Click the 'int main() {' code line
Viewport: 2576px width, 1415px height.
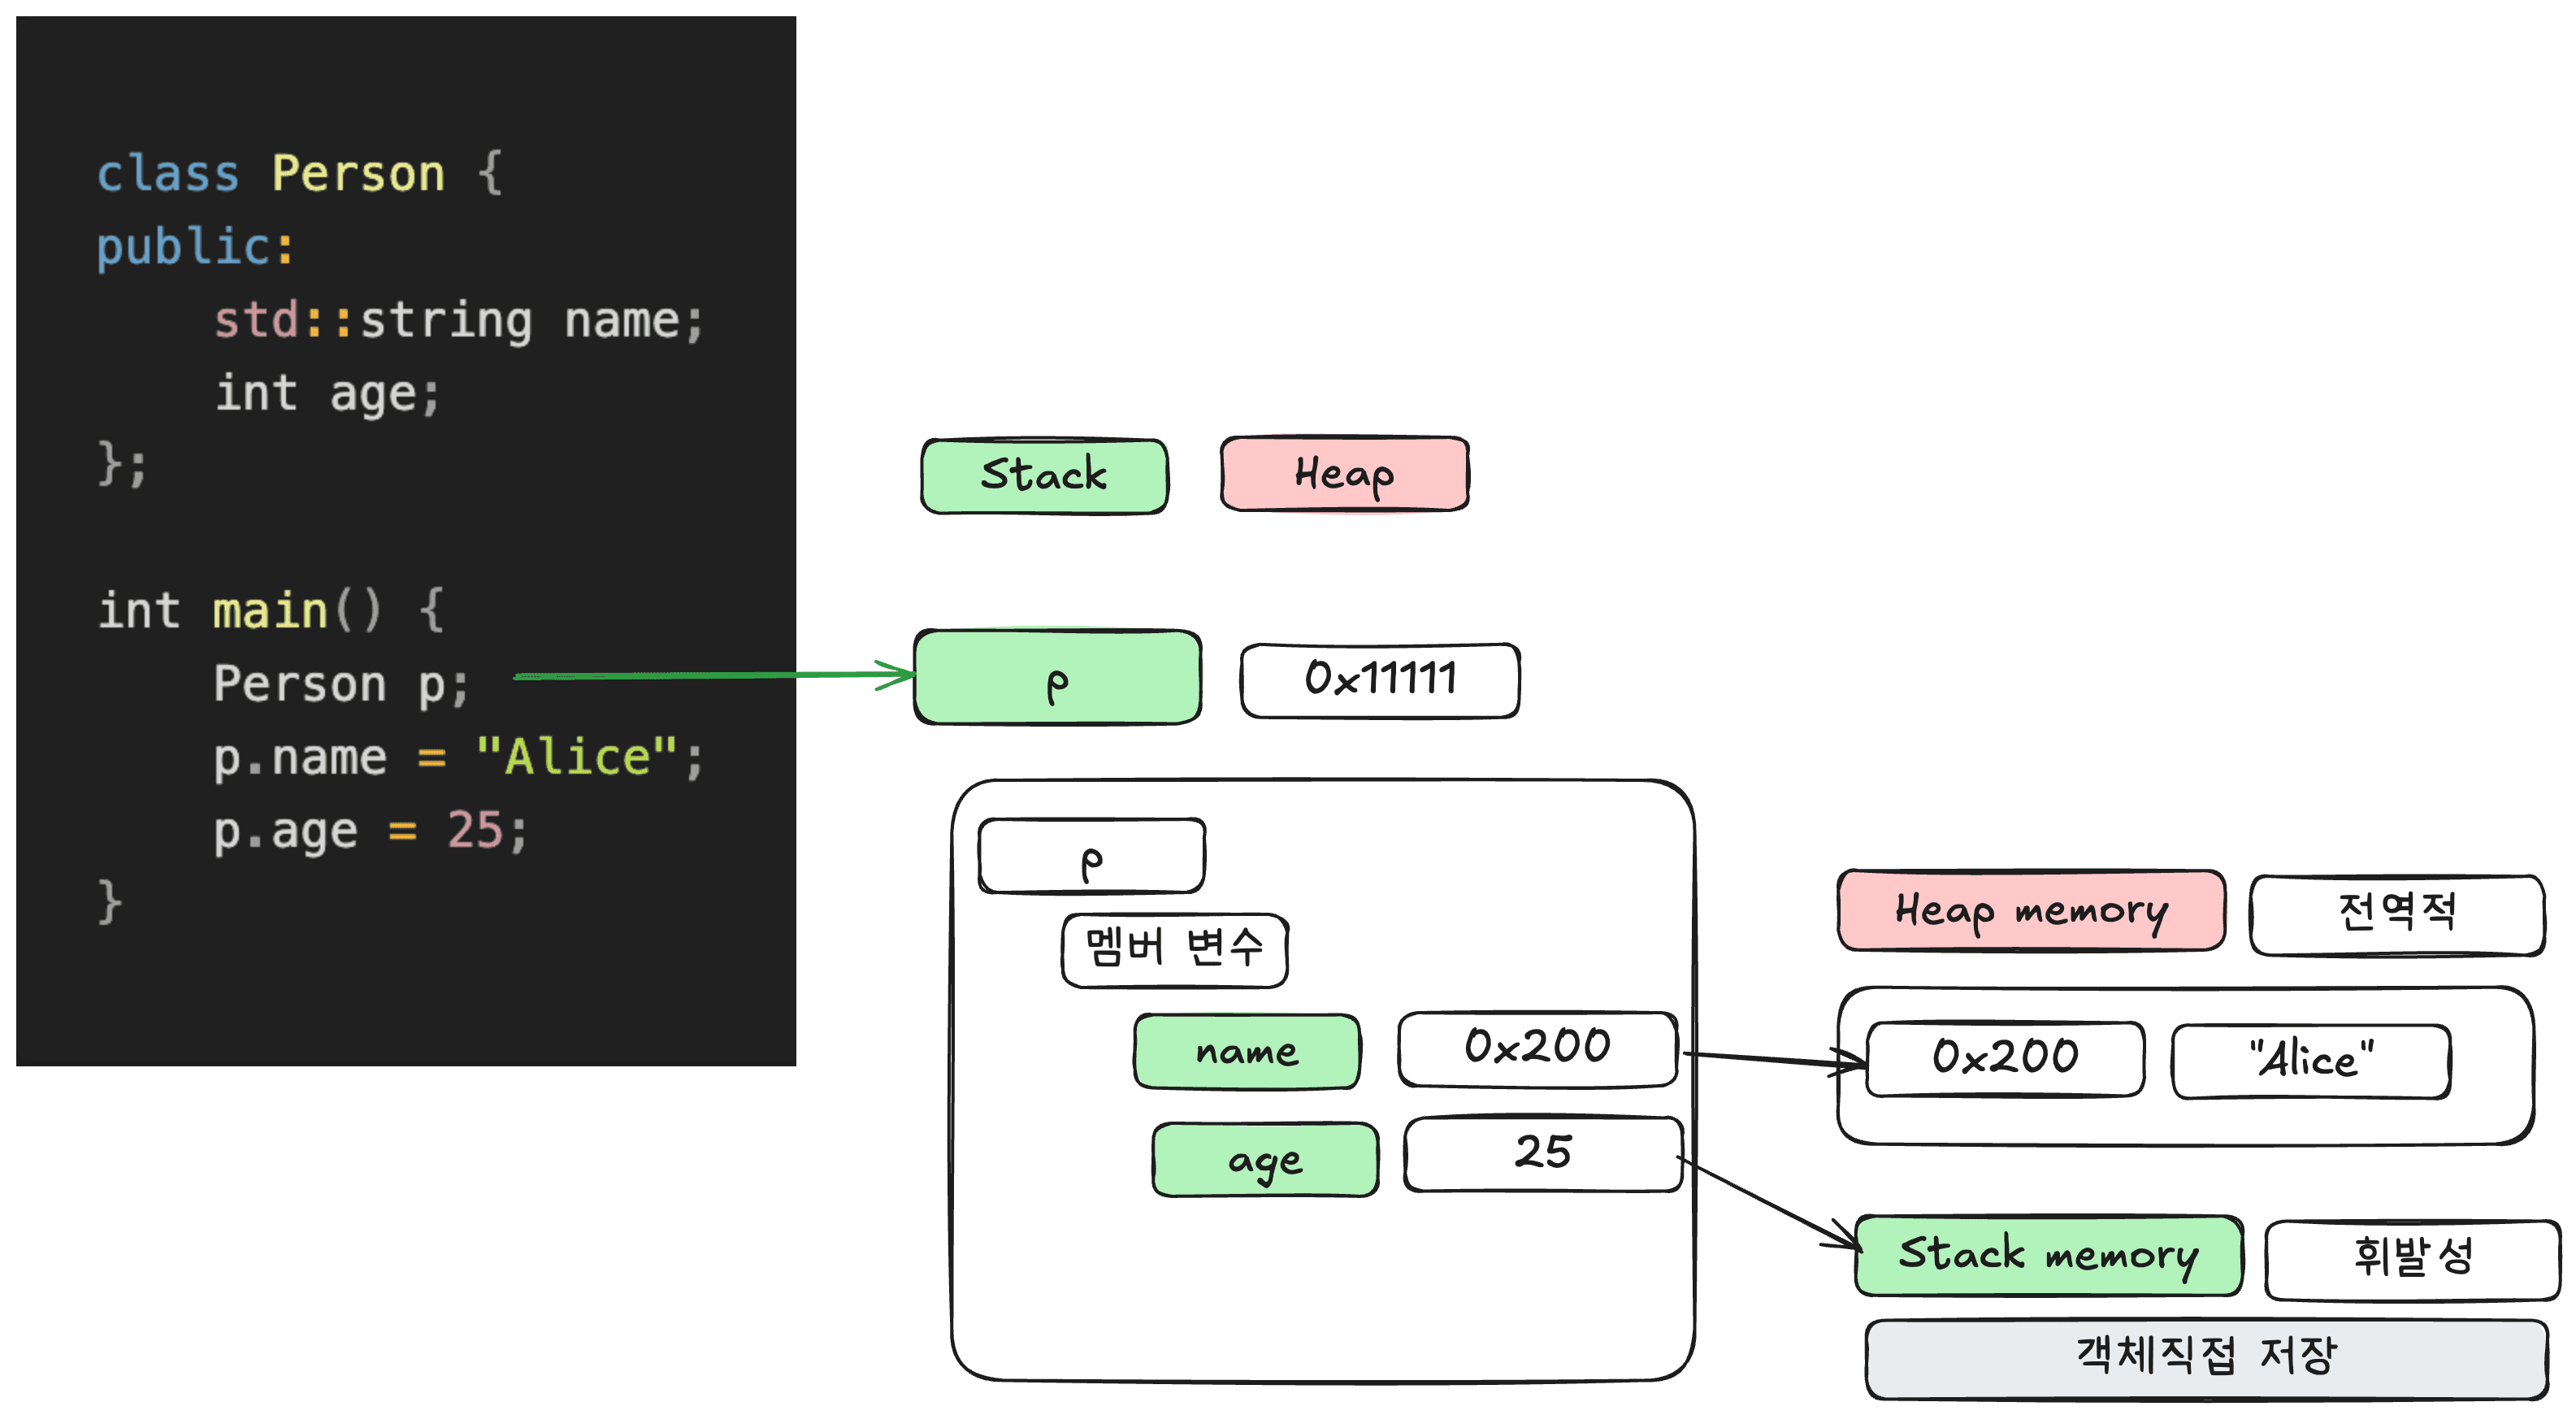click(271, 611)
